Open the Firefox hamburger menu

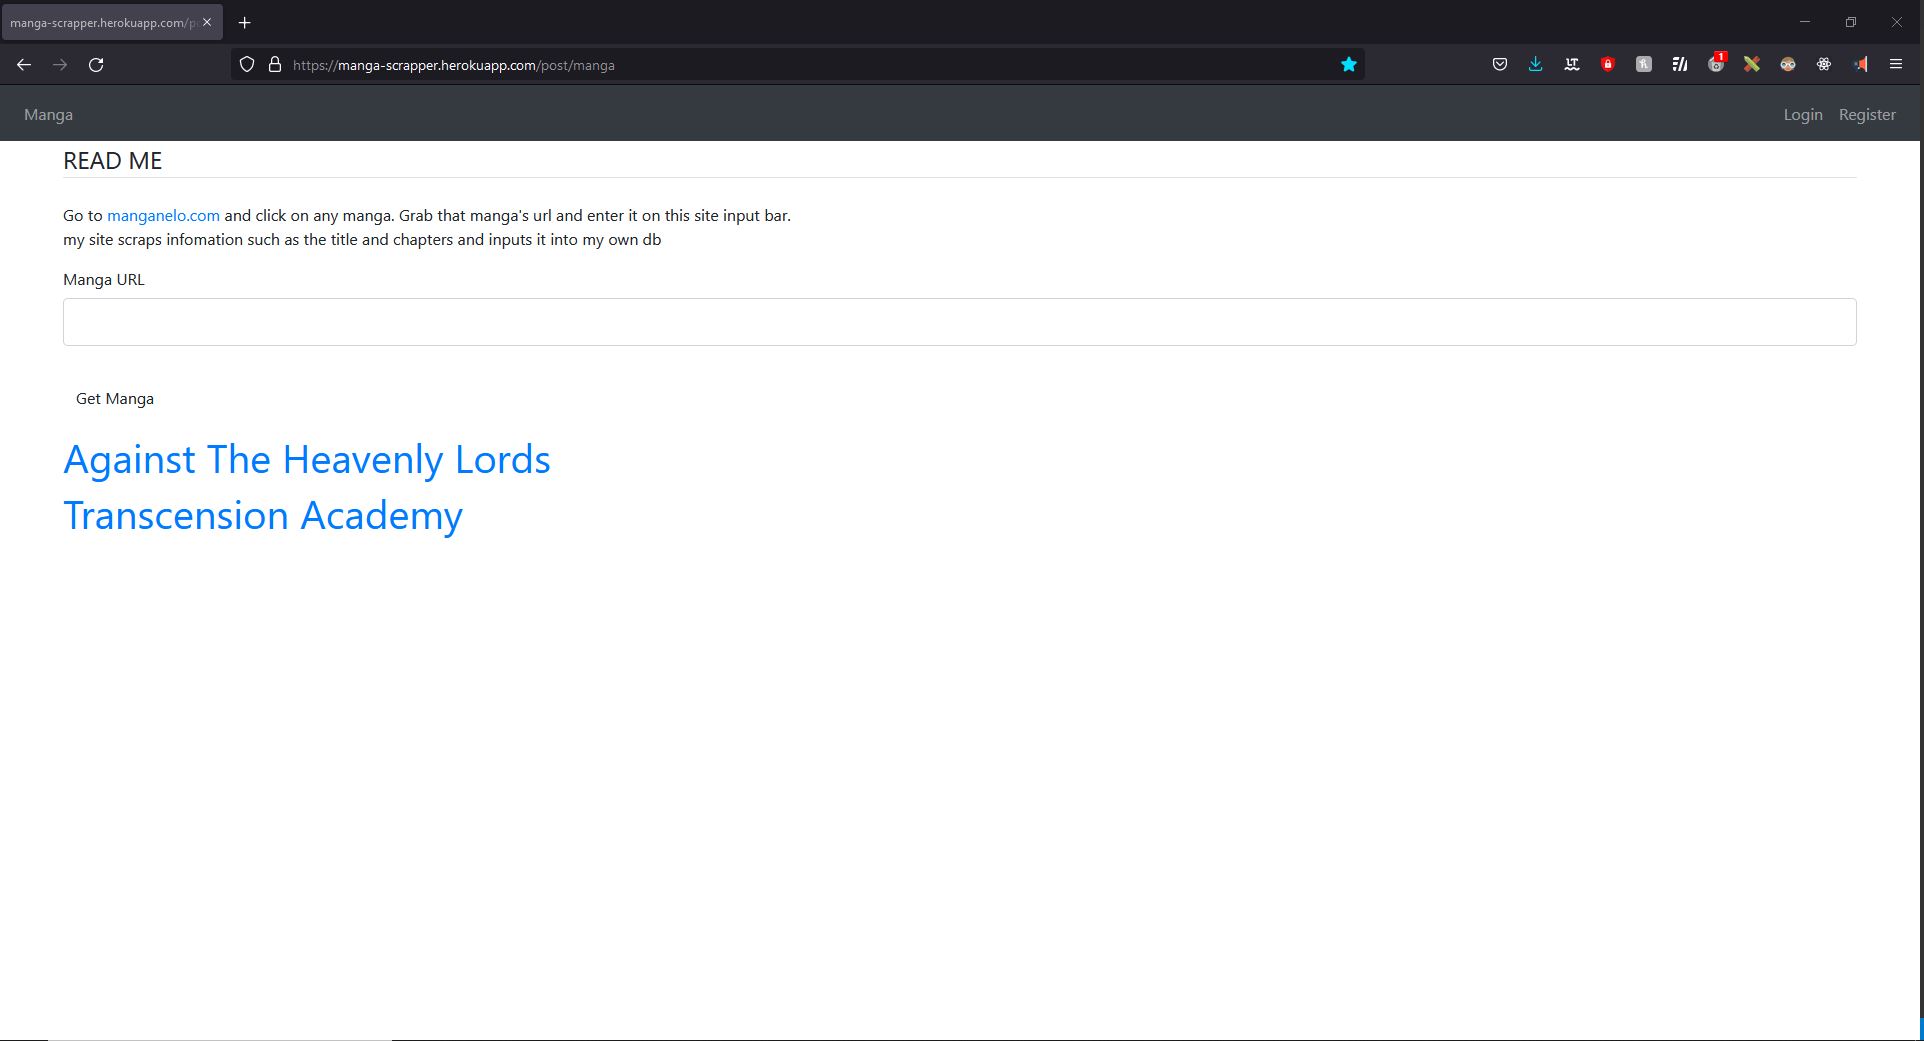click(x=1895, y=65)
